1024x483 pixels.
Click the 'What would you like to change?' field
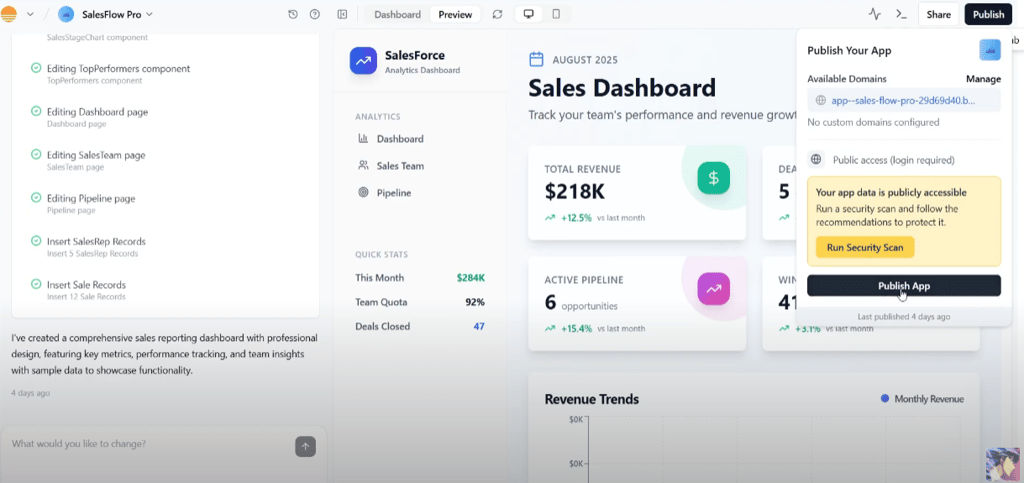point(150,444)
